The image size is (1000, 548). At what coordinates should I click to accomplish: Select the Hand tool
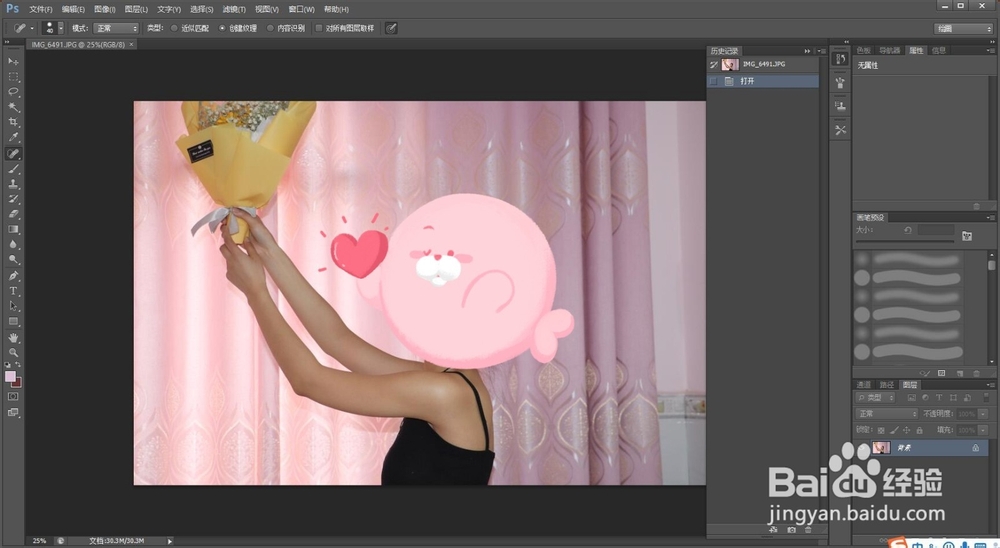[x=13, y=337]
